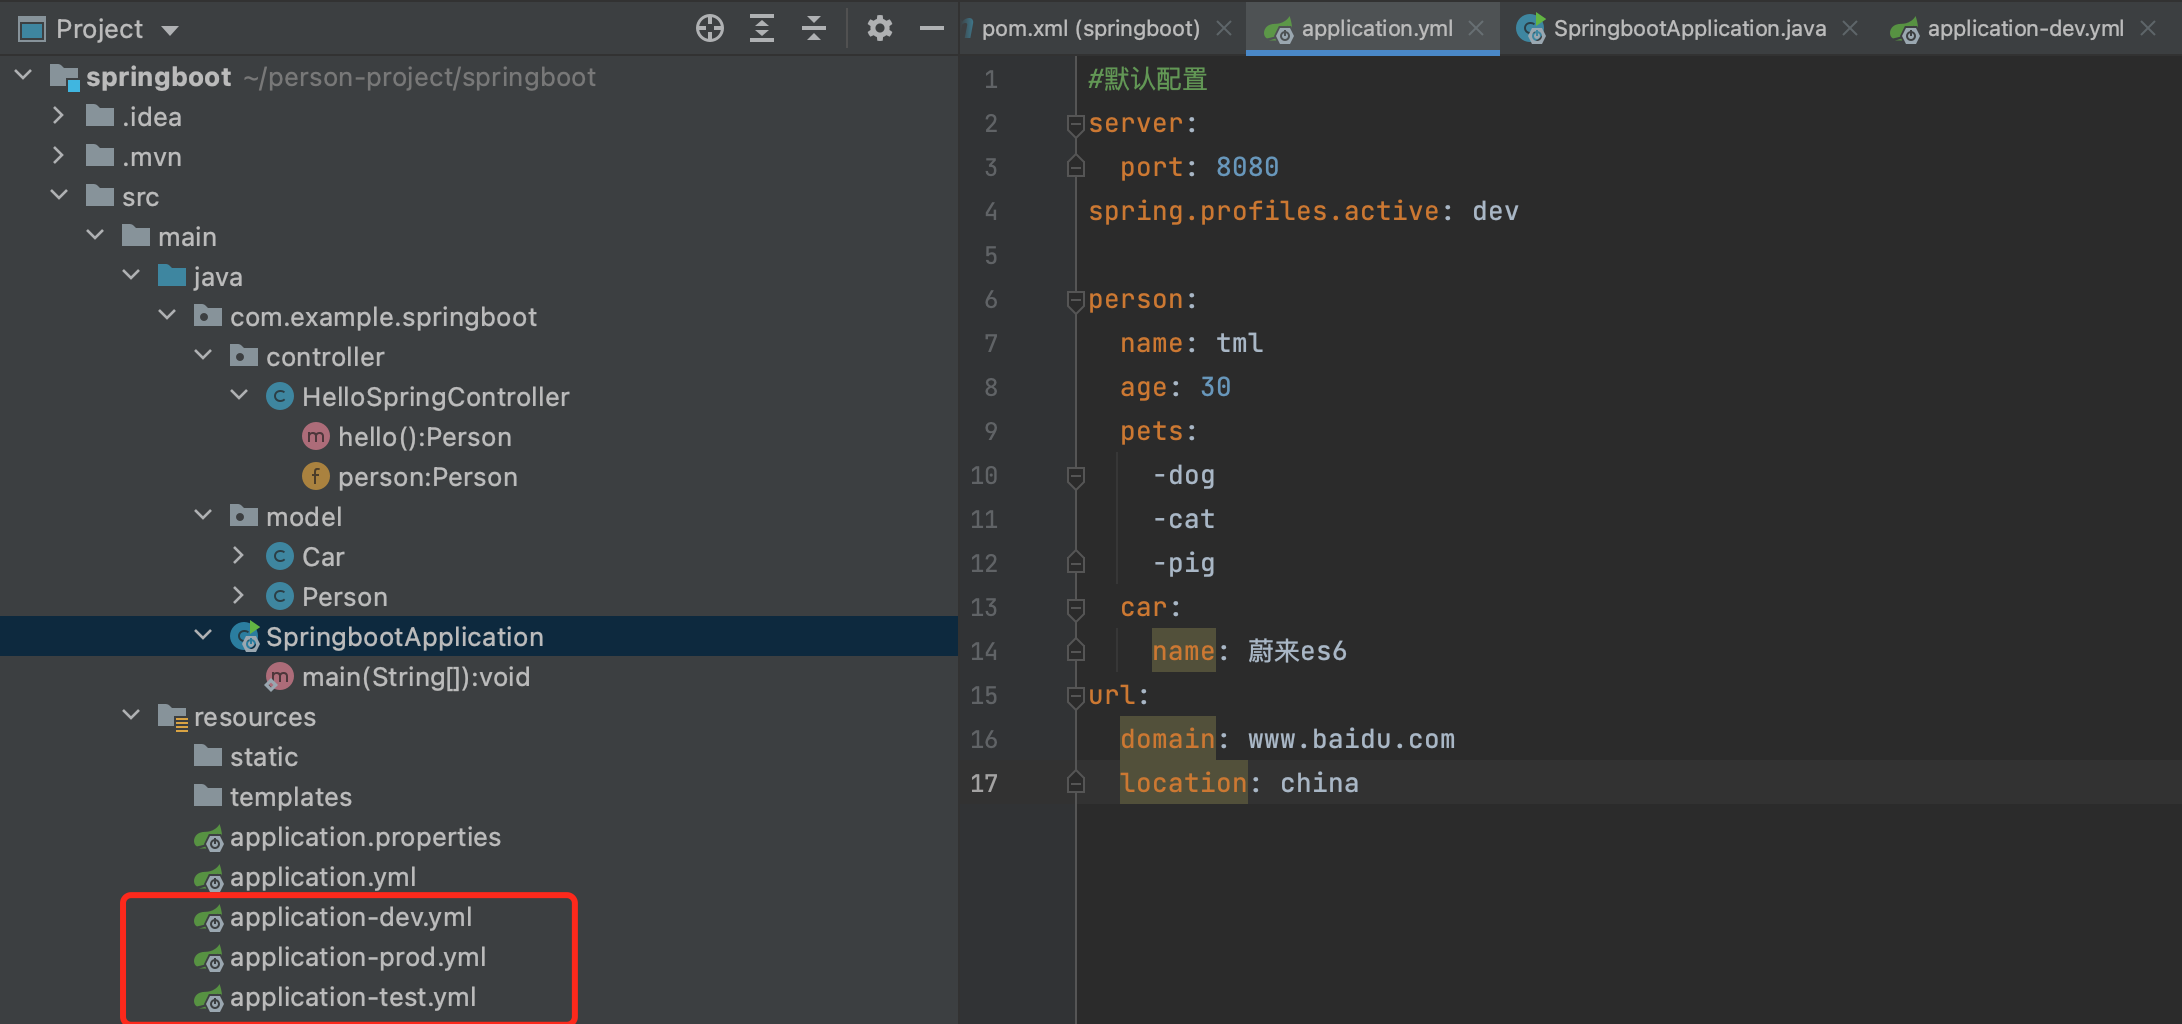The width and height of the screenshot is (2182, 1024).
Task: Click the field icon beside person:Person
Action: 316,476
